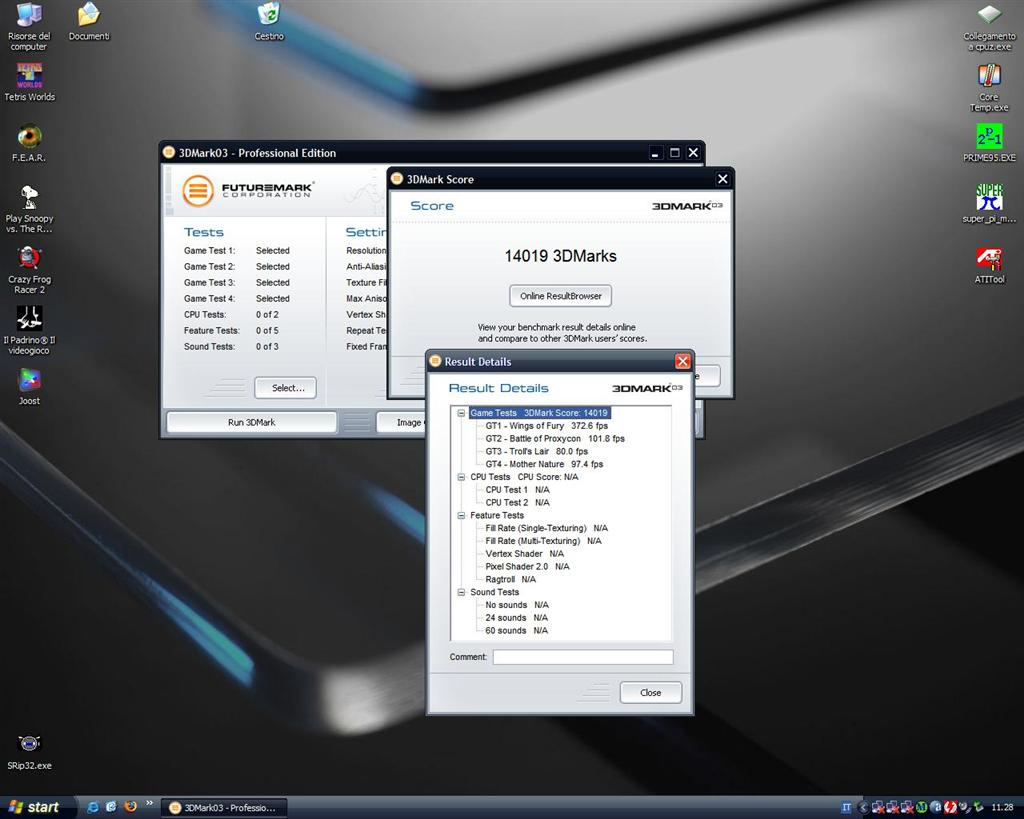Screen dimensions: 1024x819
Task: Click the '0 of 5' value
Action: pyautogui.click(x=267, y=330)
